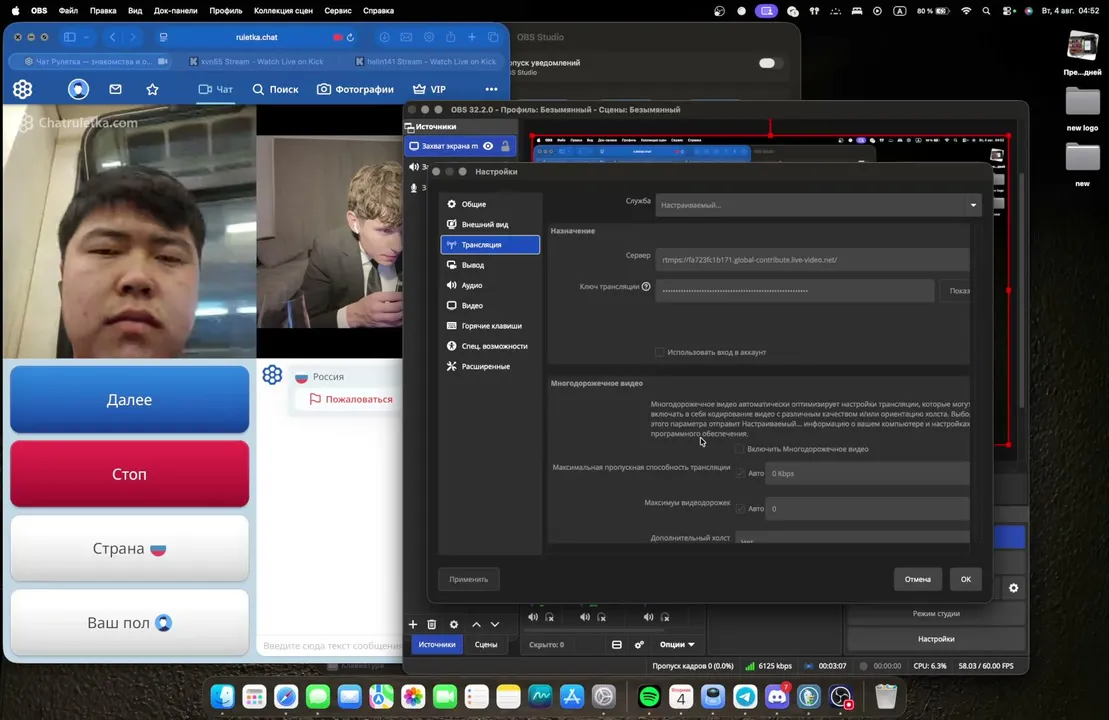Click the Cancel button in Settings

917,579
